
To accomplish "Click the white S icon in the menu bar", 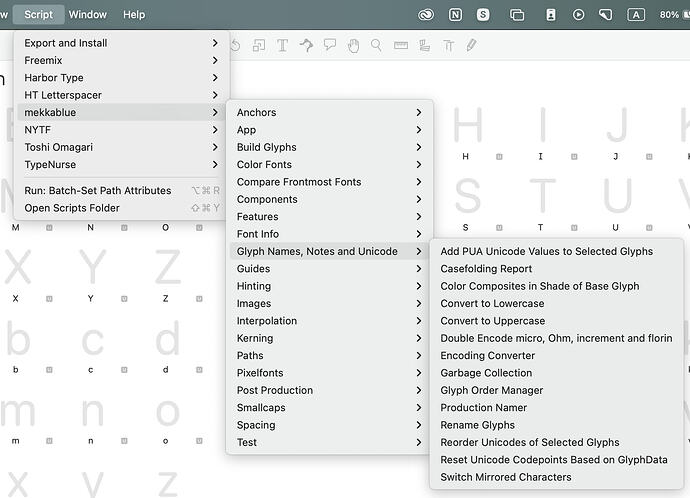I will click(x=483, y=15).
